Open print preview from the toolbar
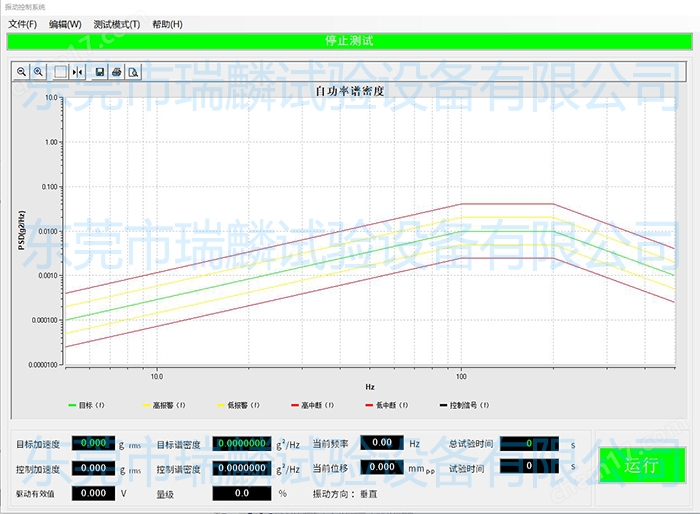The width and height of the screenshot is (700, 514). (x=133, y=72)
